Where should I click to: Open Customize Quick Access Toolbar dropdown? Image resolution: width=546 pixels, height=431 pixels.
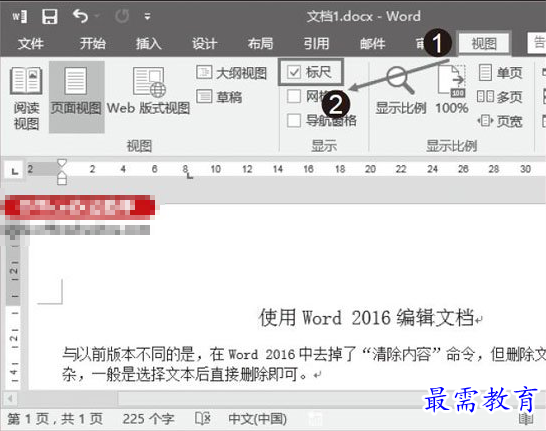[x=147, y=16]
